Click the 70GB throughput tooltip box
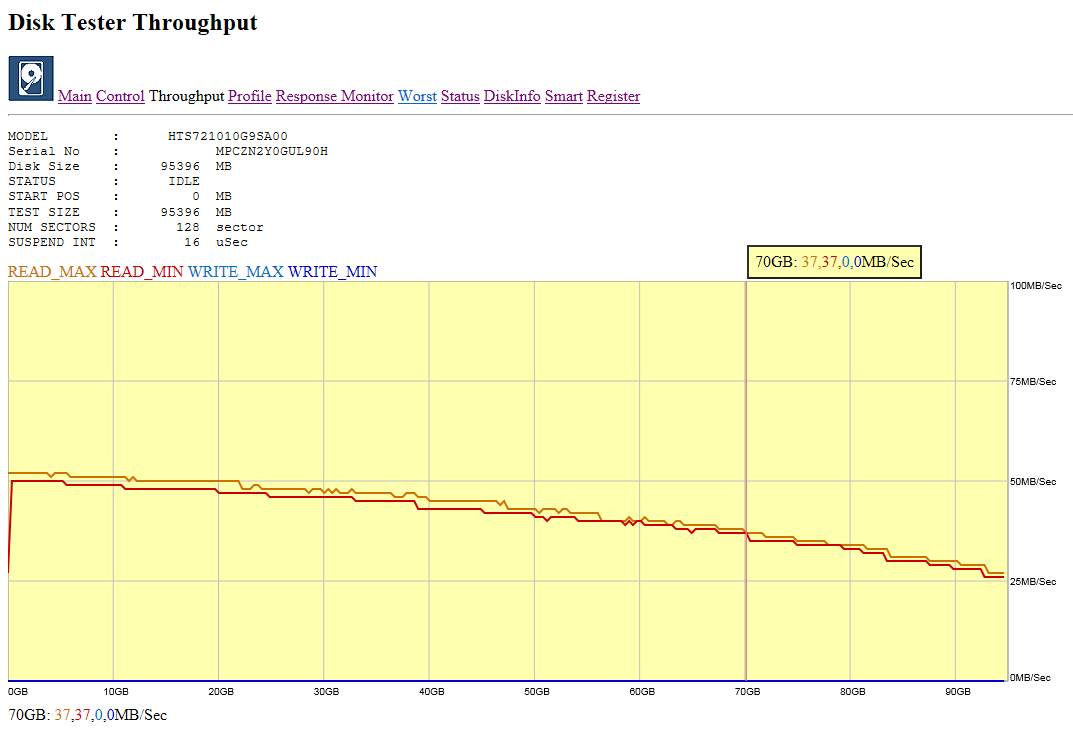Viewport: 1073px width, 737px height. (x=834, y=262)
